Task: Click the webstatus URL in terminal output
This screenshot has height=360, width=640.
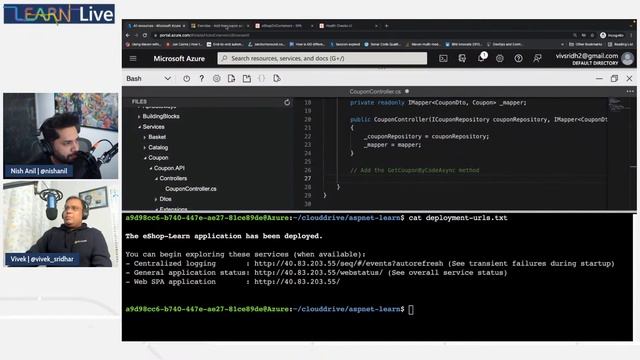Action: [318, 273]
